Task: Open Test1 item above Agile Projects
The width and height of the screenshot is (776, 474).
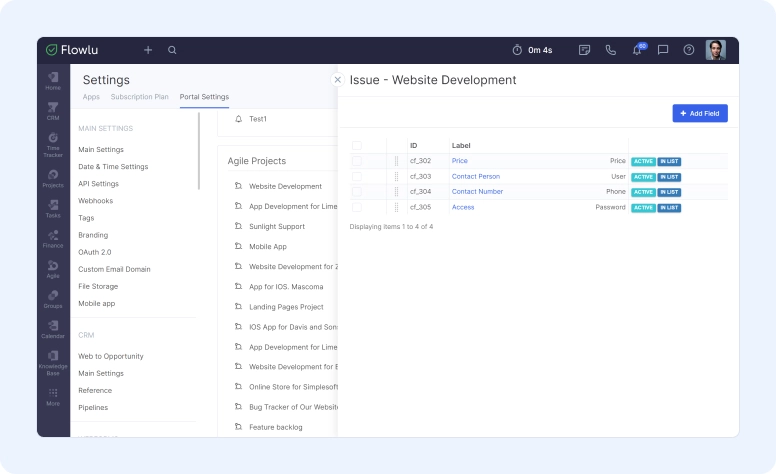Action: click(x=258, y=119)
